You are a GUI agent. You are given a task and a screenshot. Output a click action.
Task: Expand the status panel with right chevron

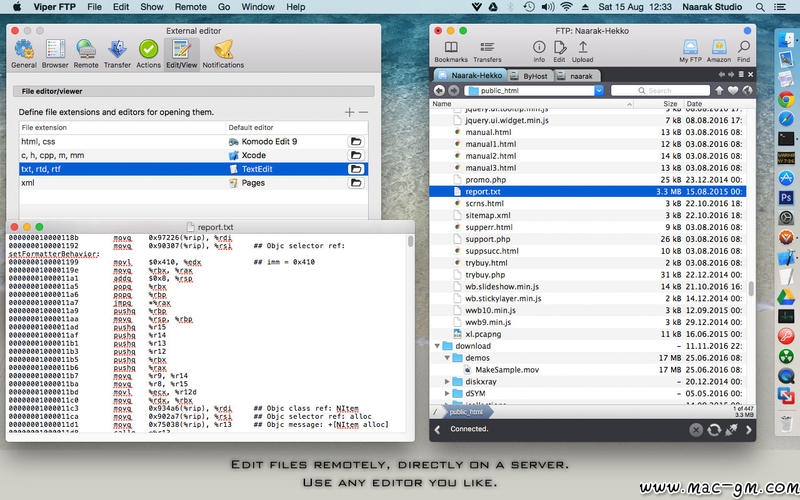[748, 430]
